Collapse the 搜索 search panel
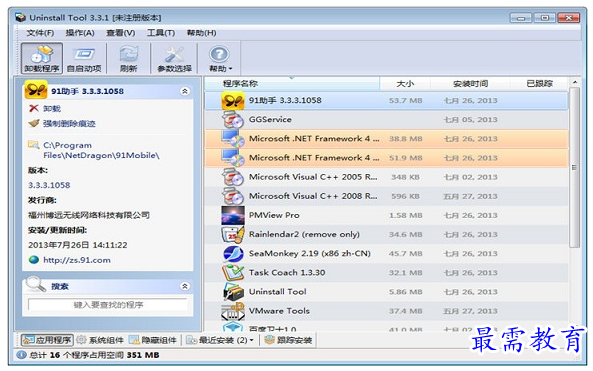Screen dimensions: 593x371 [185, 286]
